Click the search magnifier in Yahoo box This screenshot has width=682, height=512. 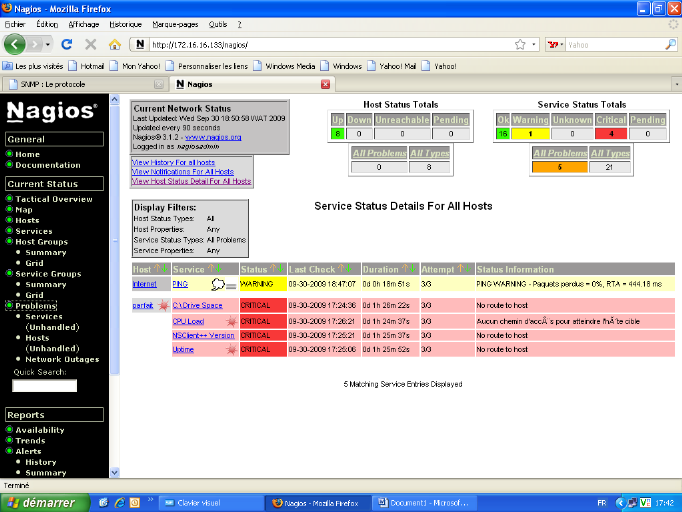point(669,45)
